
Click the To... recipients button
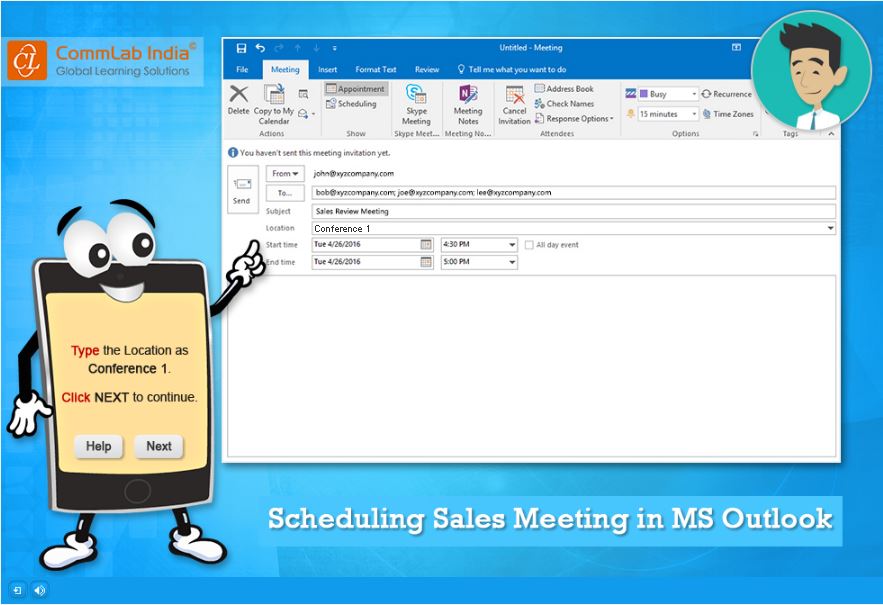pos(285,193)
